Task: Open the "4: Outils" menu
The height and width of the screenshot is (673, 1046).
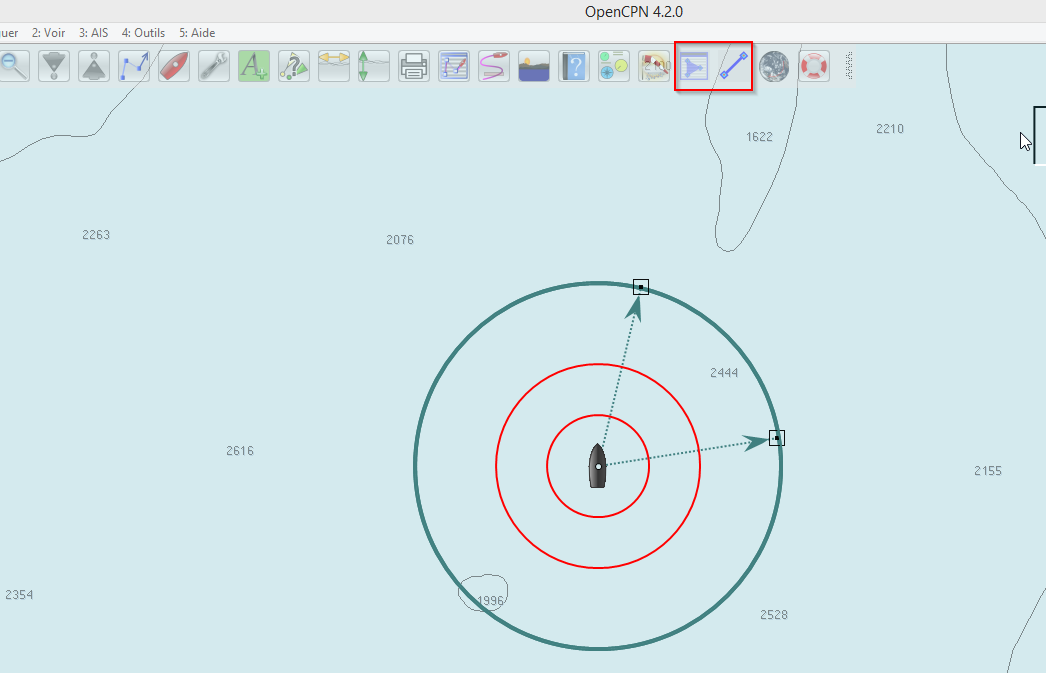Action: tap(143, 33)
